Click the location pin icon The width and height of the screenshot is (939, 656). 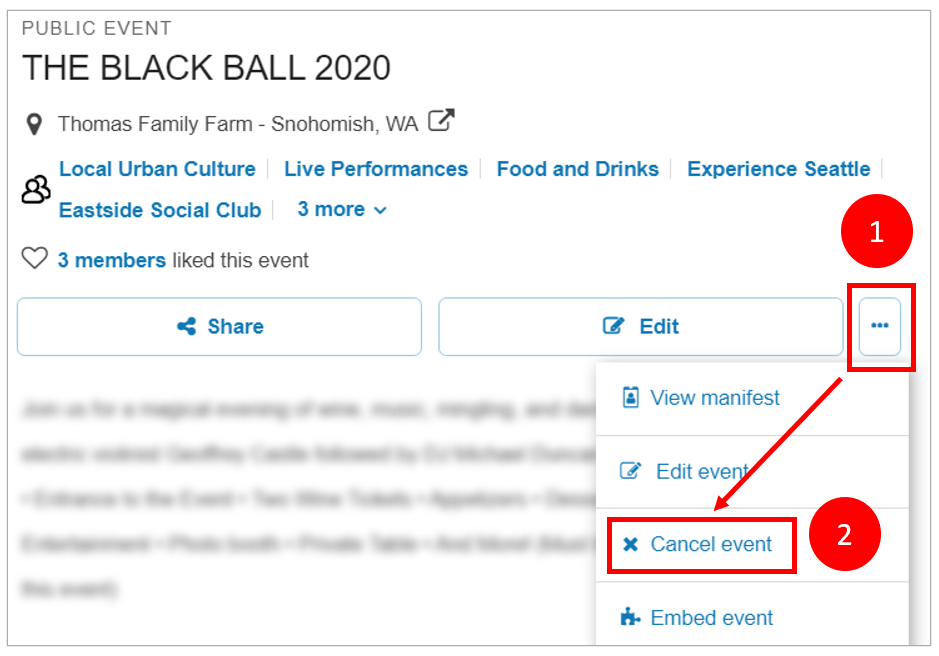point(35,125)
